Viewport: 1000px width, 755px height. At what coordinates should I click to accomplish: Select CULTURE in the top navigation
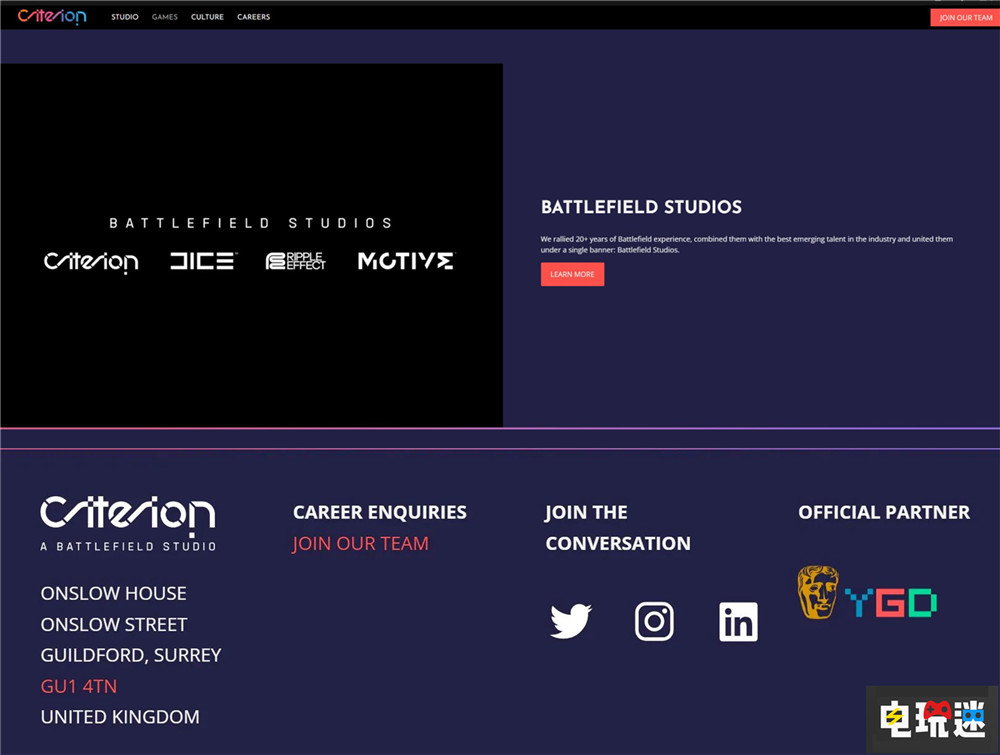207,17
